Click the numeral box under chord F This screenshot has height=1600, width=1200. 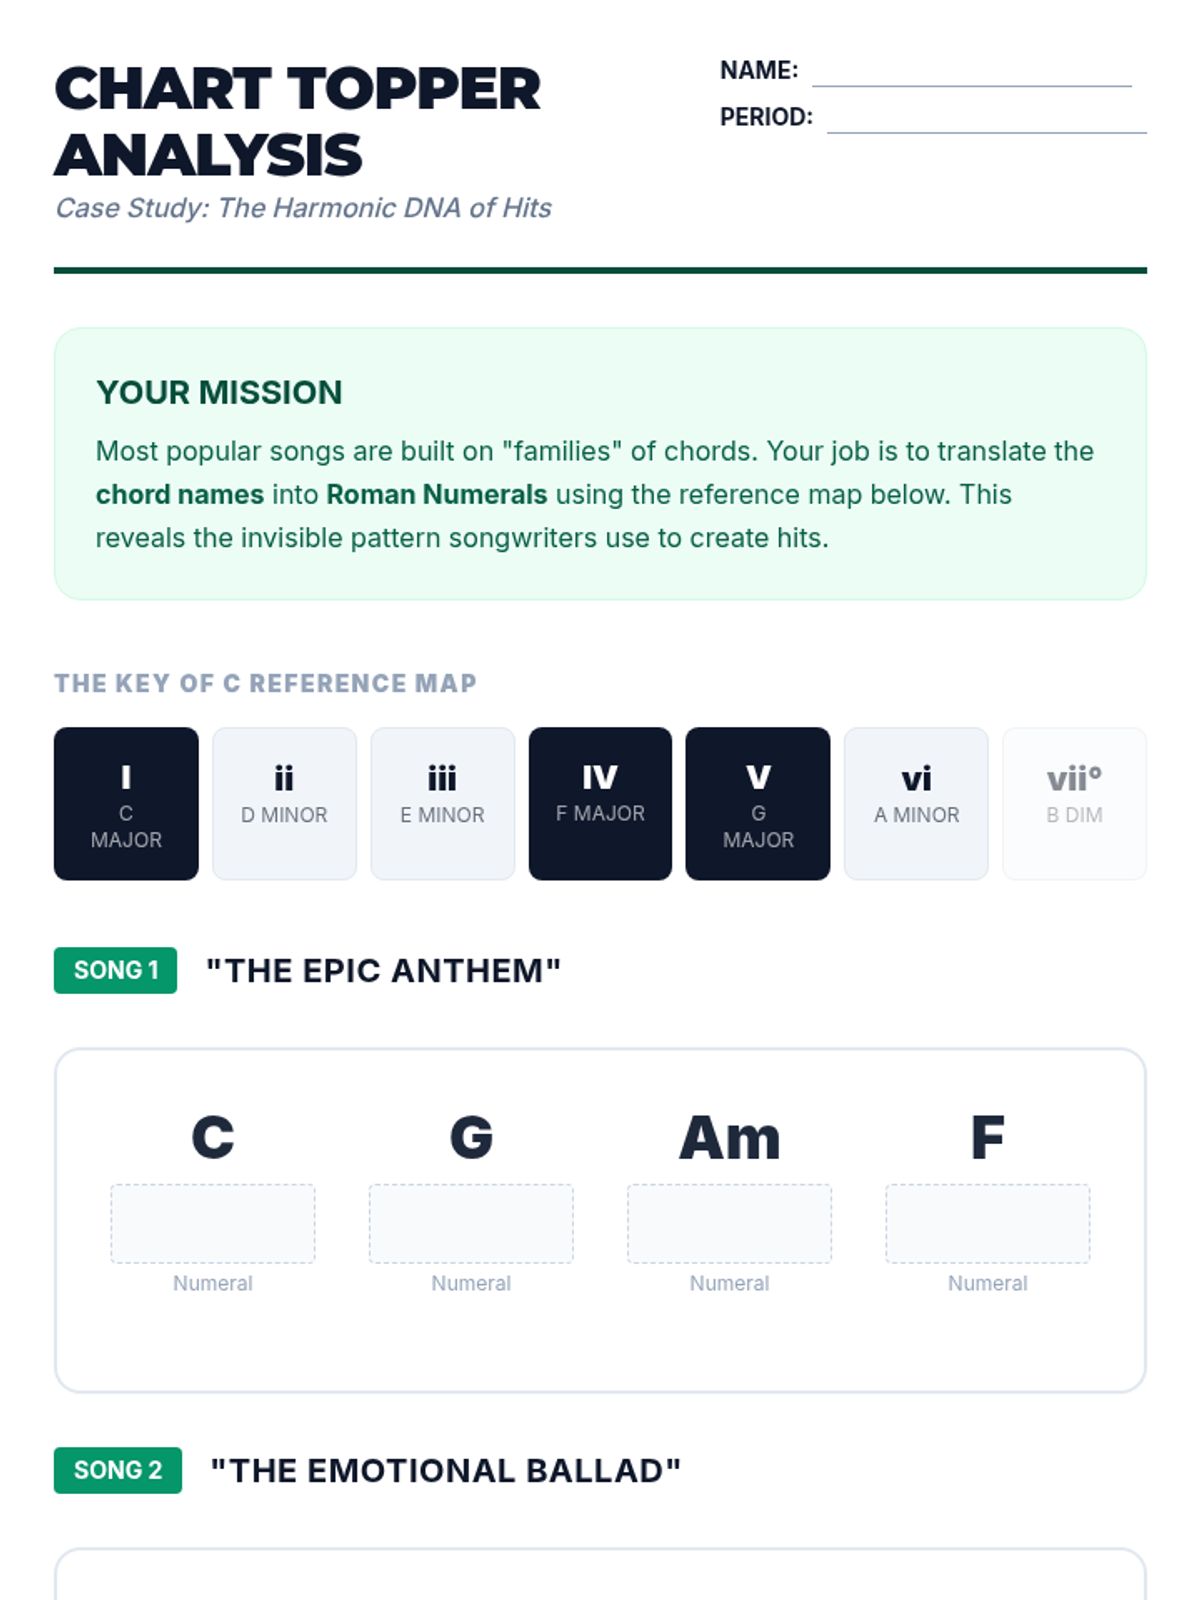click(988, 1224)
